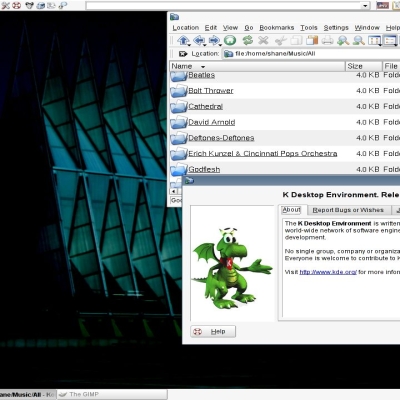Open the Go menu

tap(249, 28)
